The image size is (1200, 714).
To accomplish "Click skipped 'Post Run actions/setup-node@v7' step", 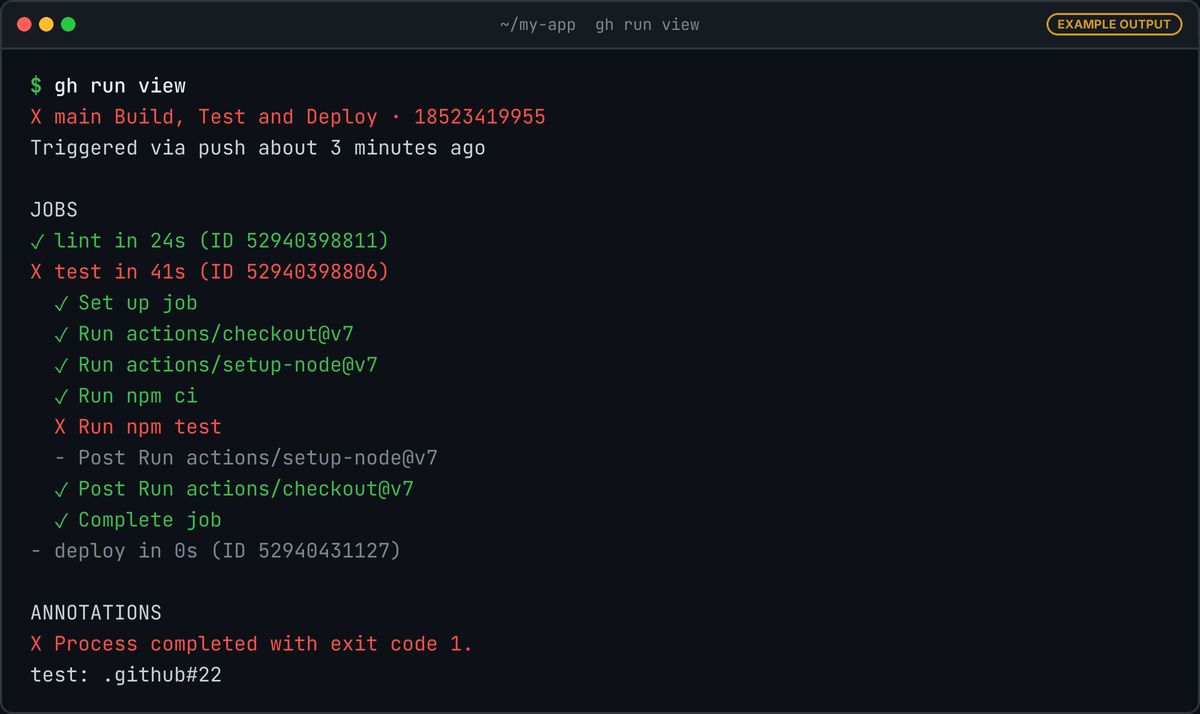I will [246, 458].
